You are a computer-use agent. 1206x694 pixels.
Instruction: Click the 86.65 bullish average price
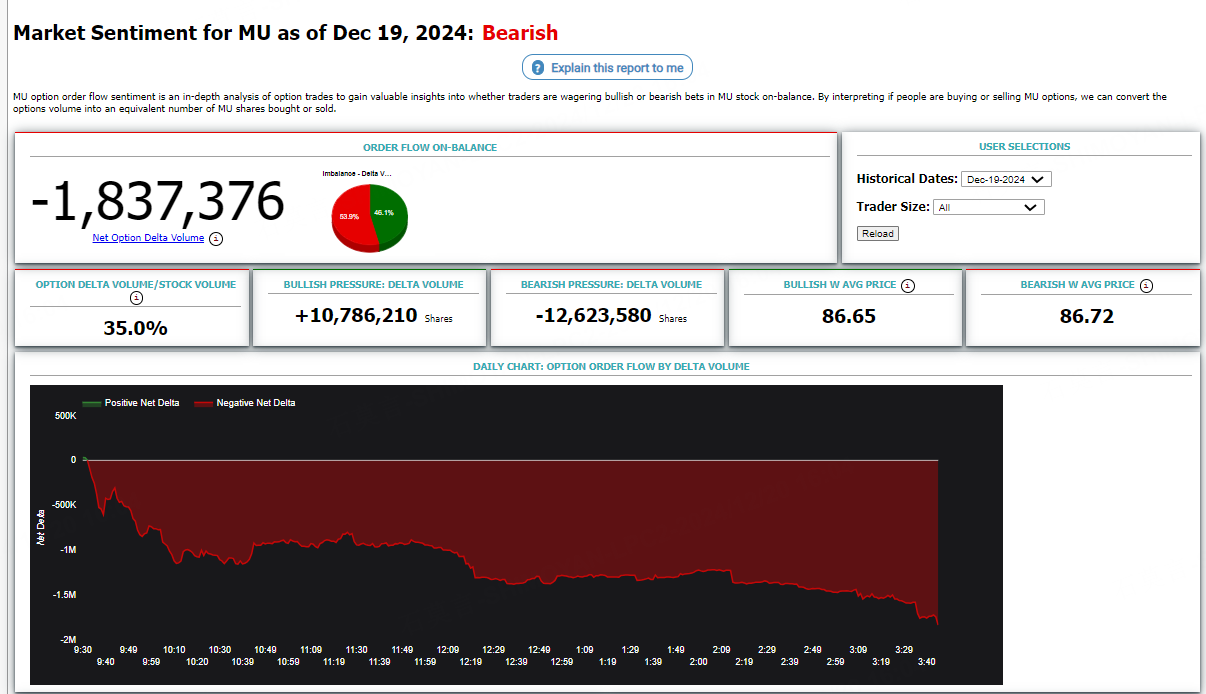tap(848, 317)
